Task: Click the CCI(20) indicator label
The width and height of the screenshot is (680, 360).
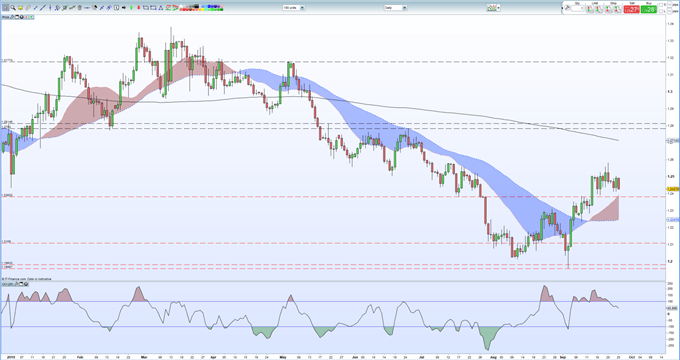Action: pos(7,284)
